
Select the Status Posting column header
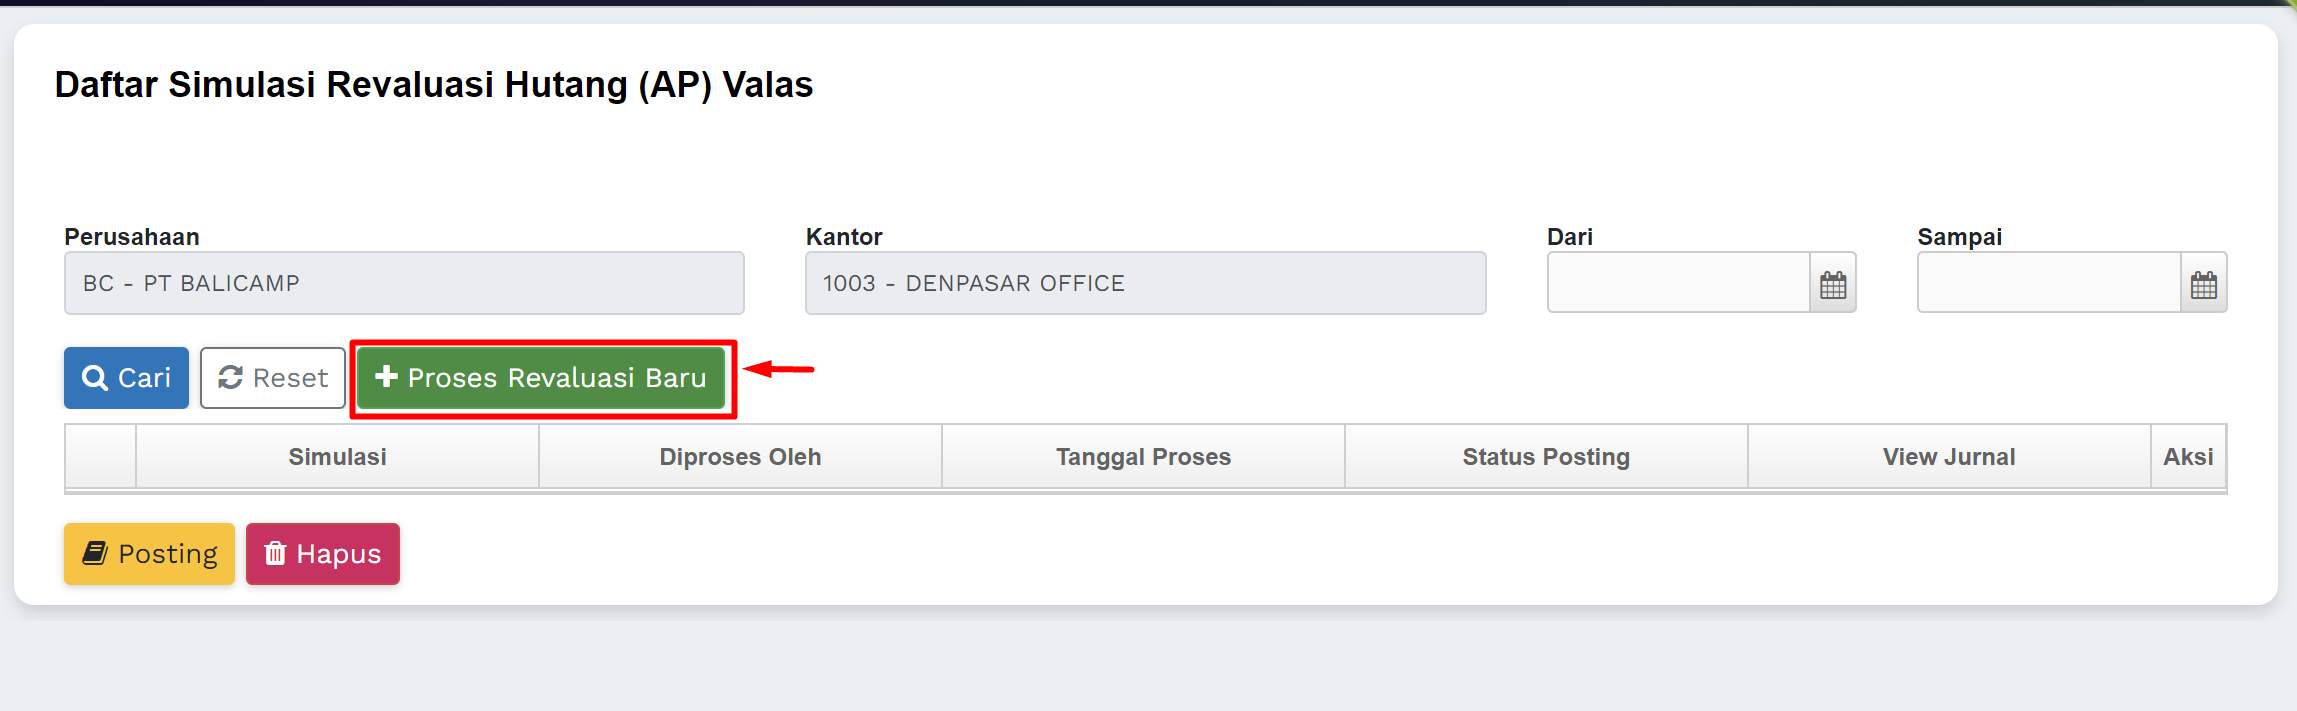(1546, 457)
